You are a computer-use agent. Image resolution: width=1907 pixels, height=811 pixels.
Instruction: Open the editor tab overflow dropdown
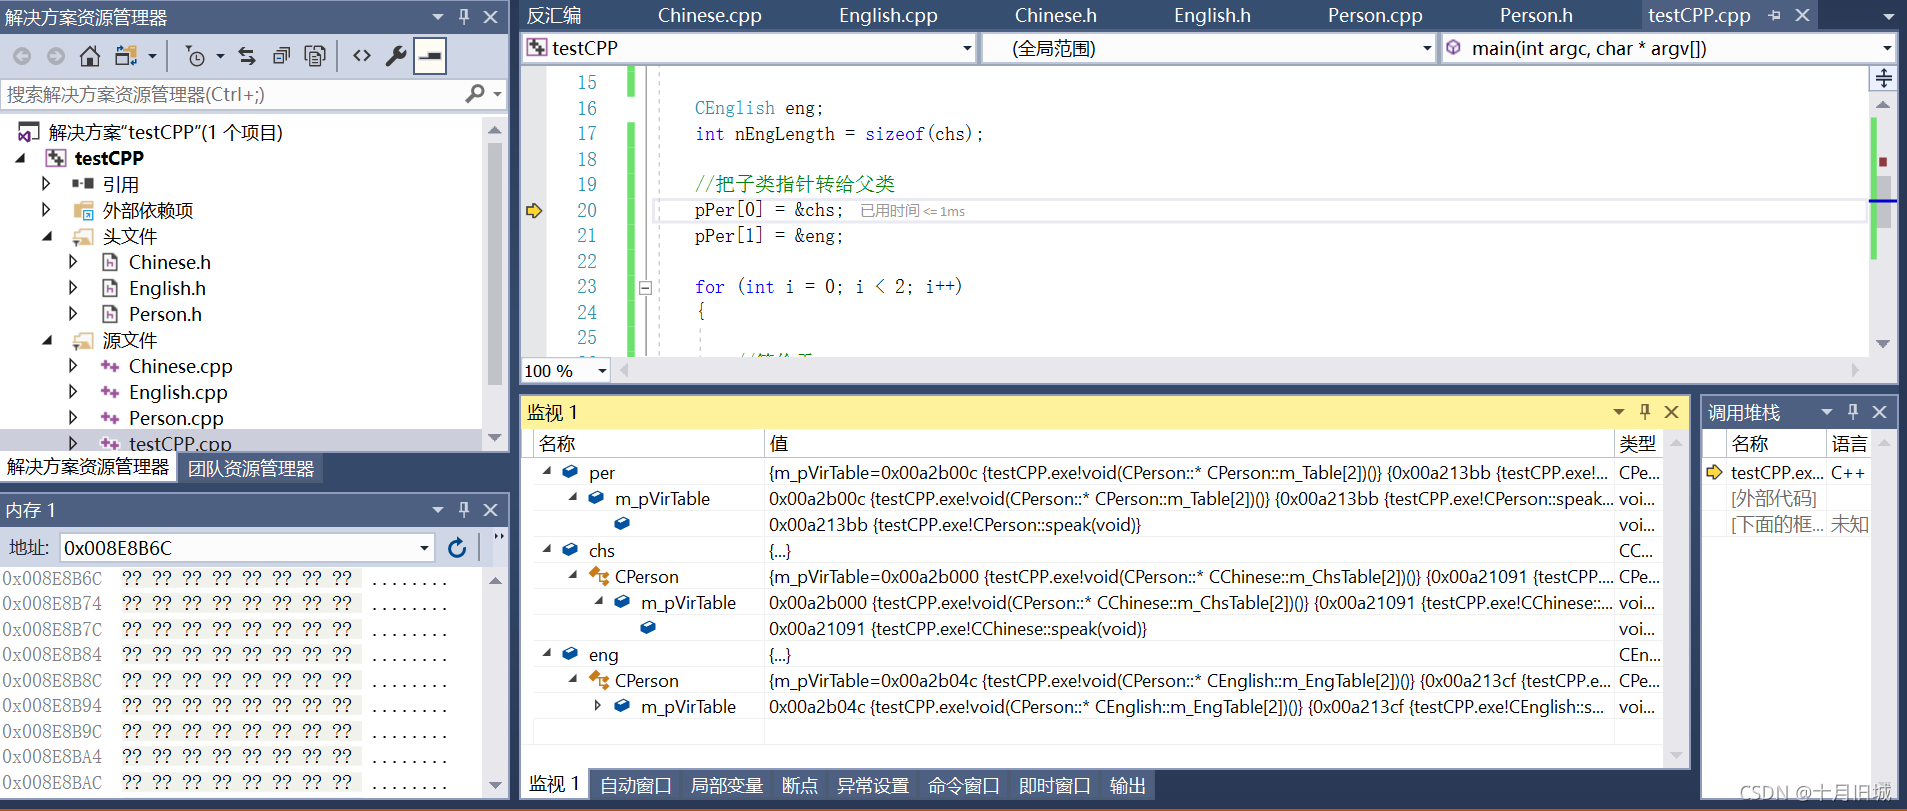tap(1888, 16)
